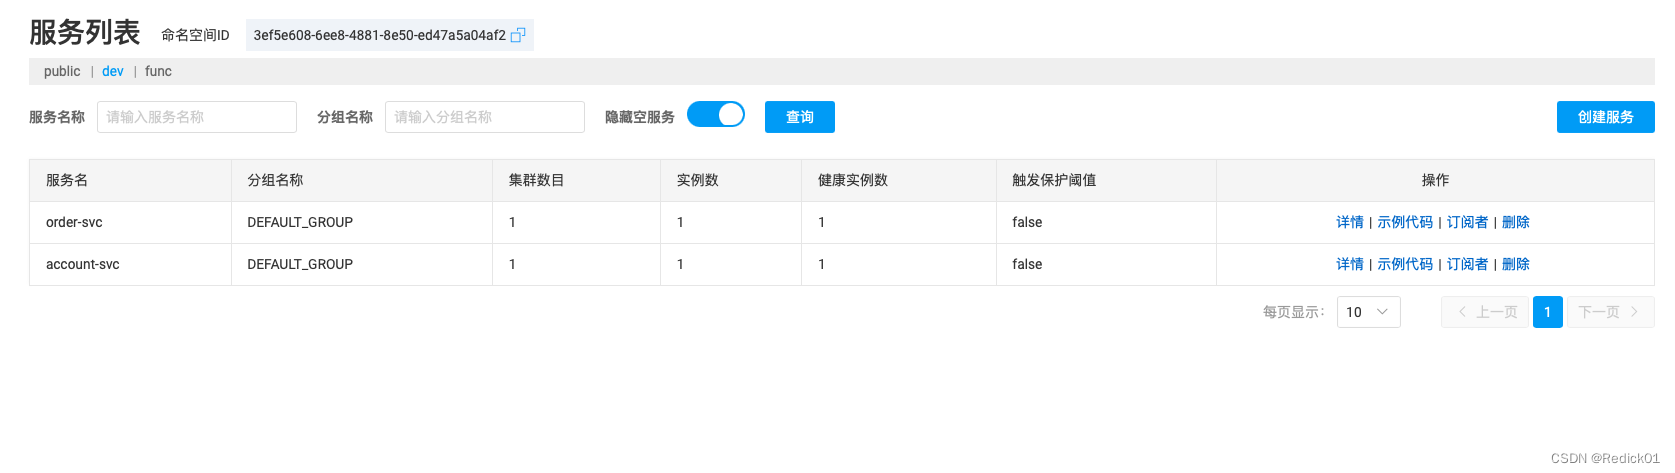Focus the 分组名称 input field
1675x473 pixels.
485,117
